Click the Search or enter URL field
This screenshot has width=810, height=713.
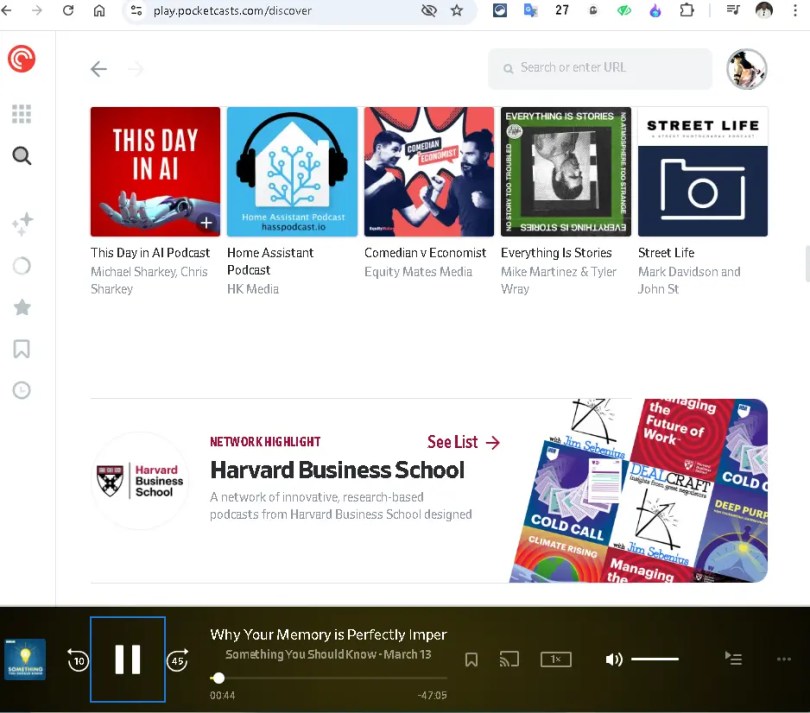coord(600,69)
